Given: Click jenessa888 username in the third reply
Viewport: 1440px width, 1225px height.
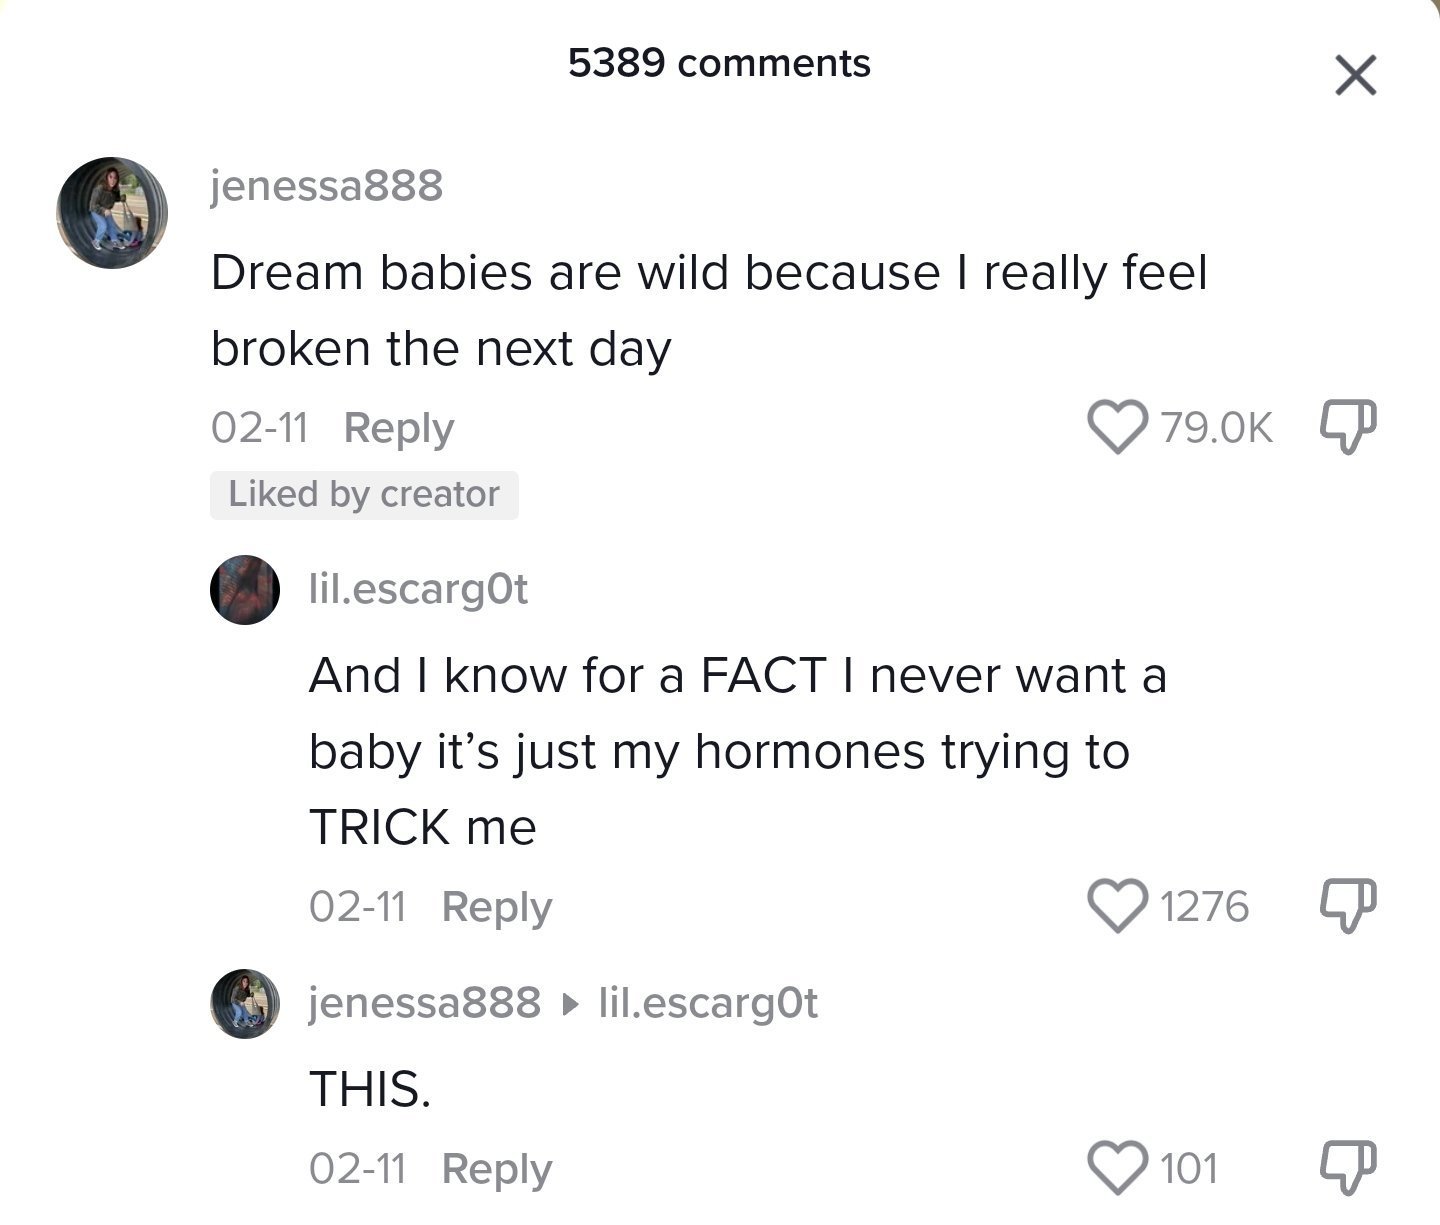Looking at the screenshot, I should [x=424, y=1002].
